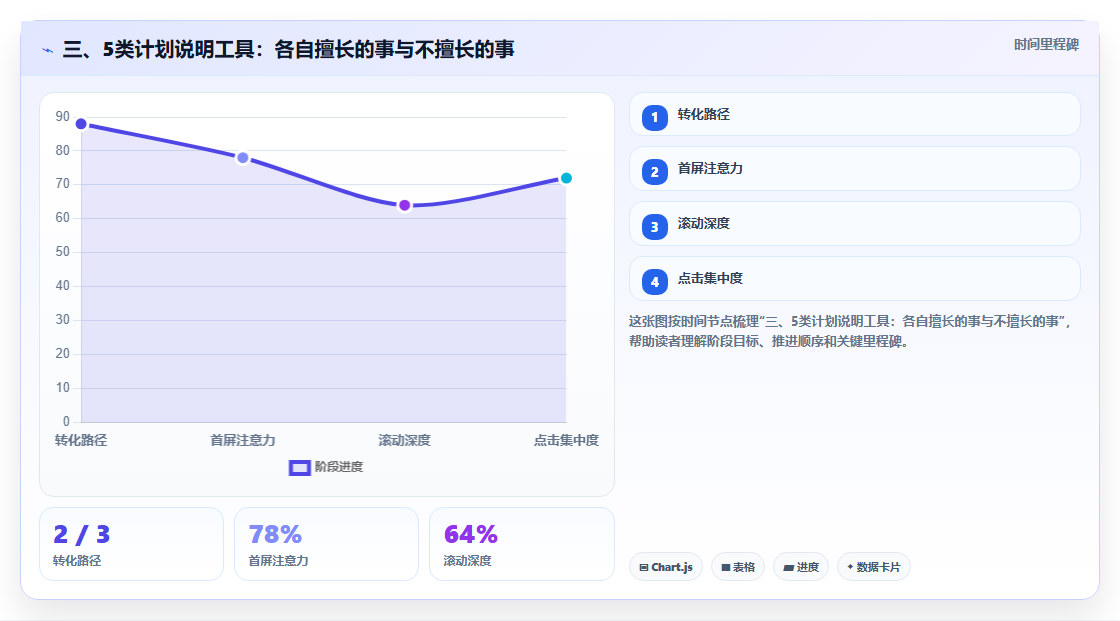Click the numbered badge 1 for 转化路径
This screenshot has height=621, width=1120.
(x=654, y=117)
